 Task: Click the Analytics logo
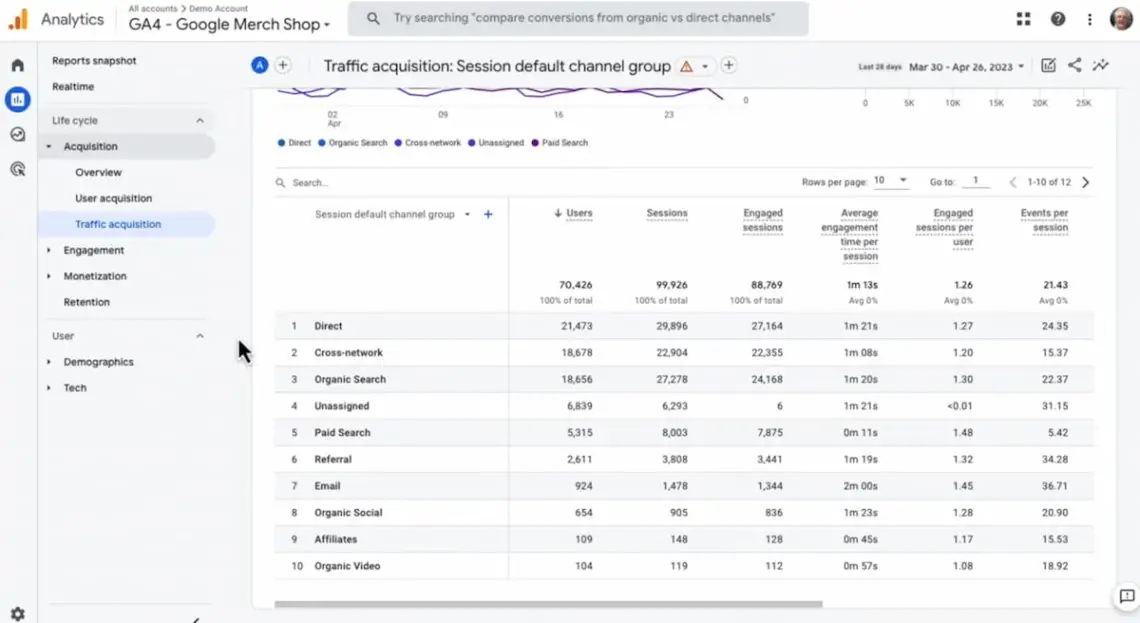pyautogui.click(x=18, y=19)
